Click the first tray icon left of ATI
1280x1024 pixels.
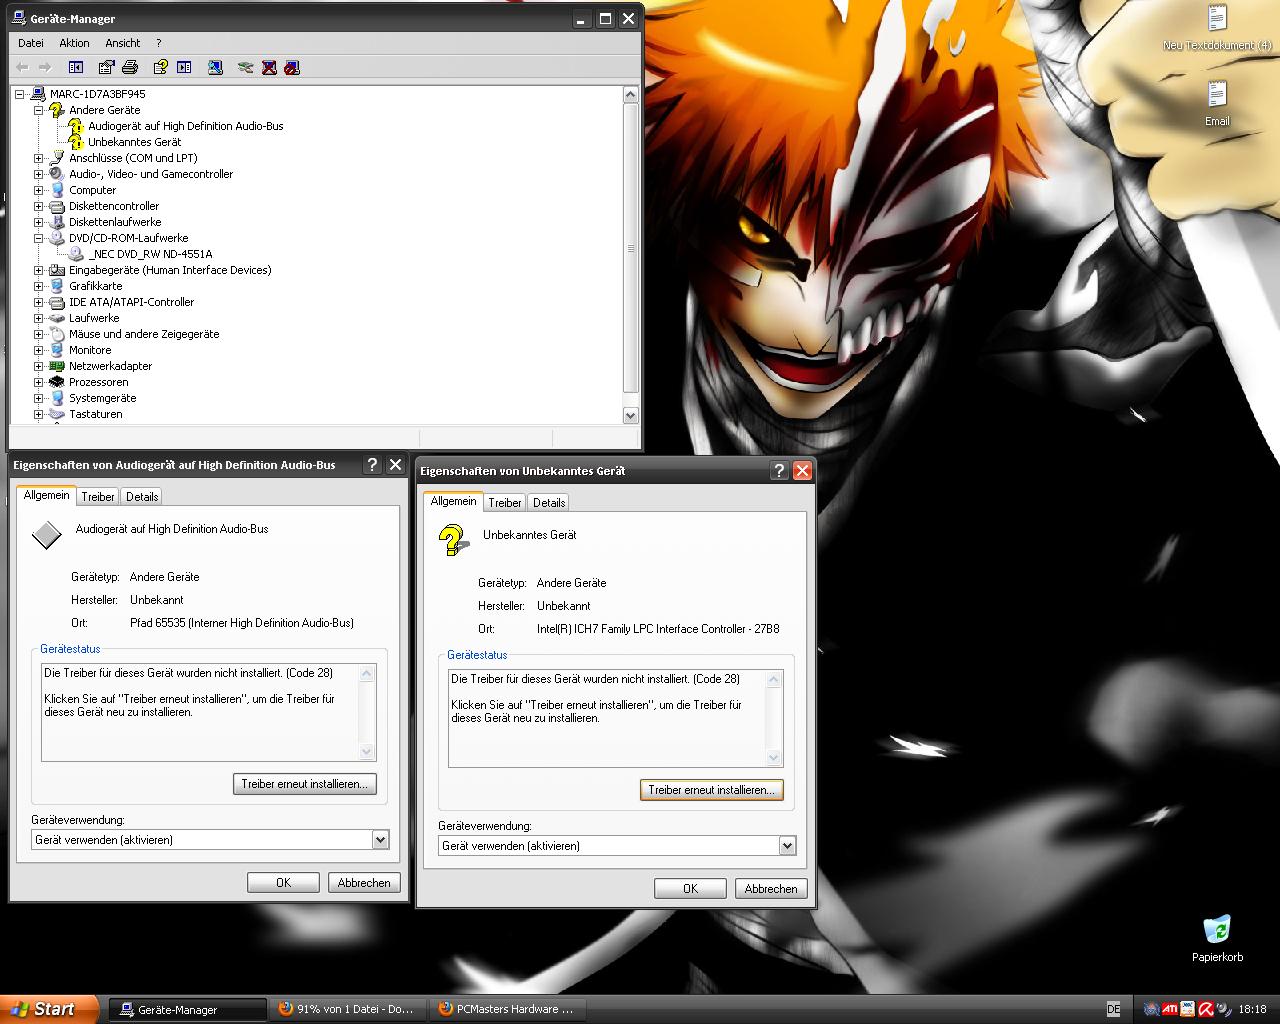[1151, 1009]
